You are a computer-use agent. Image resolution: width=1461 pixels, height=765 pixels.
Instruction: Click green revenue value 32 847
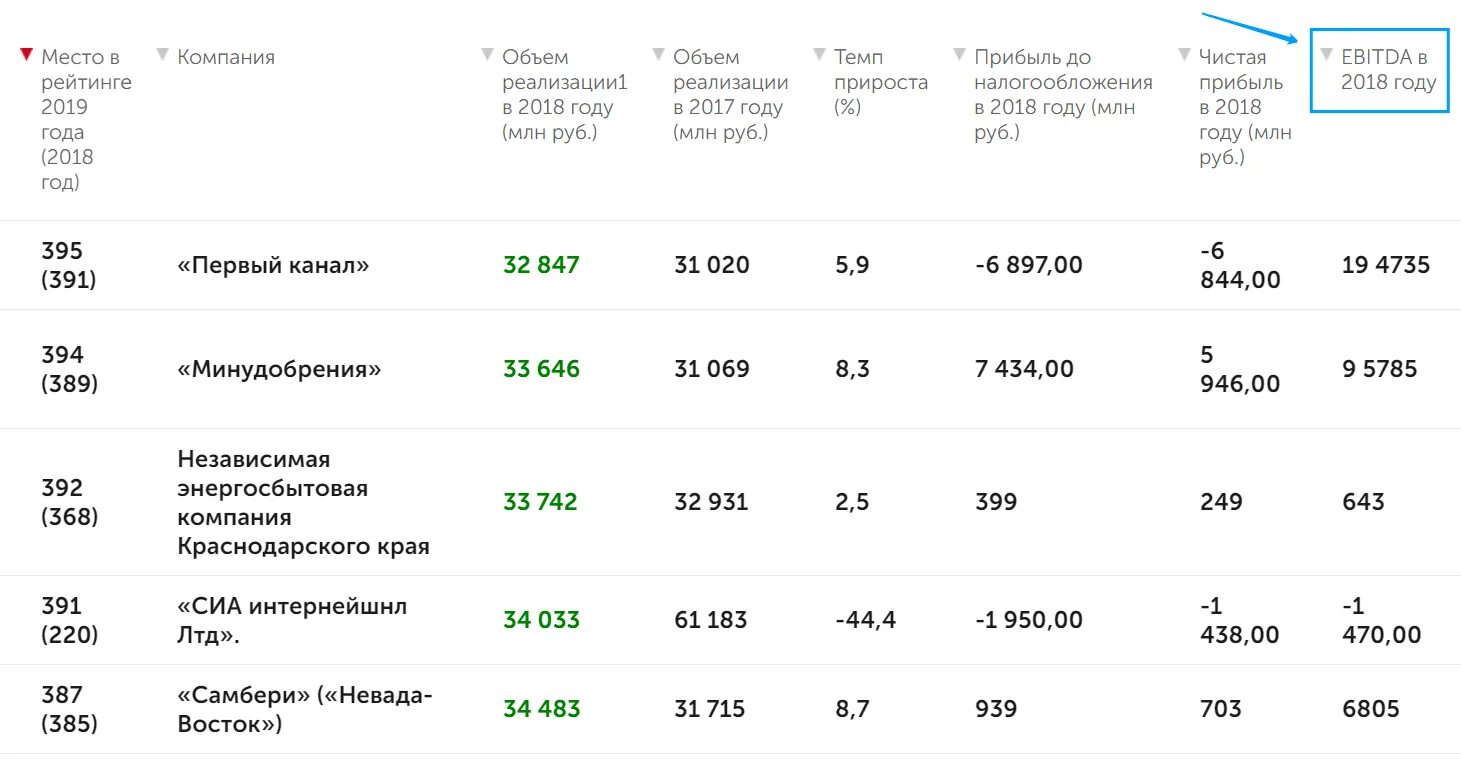(541, 265)
